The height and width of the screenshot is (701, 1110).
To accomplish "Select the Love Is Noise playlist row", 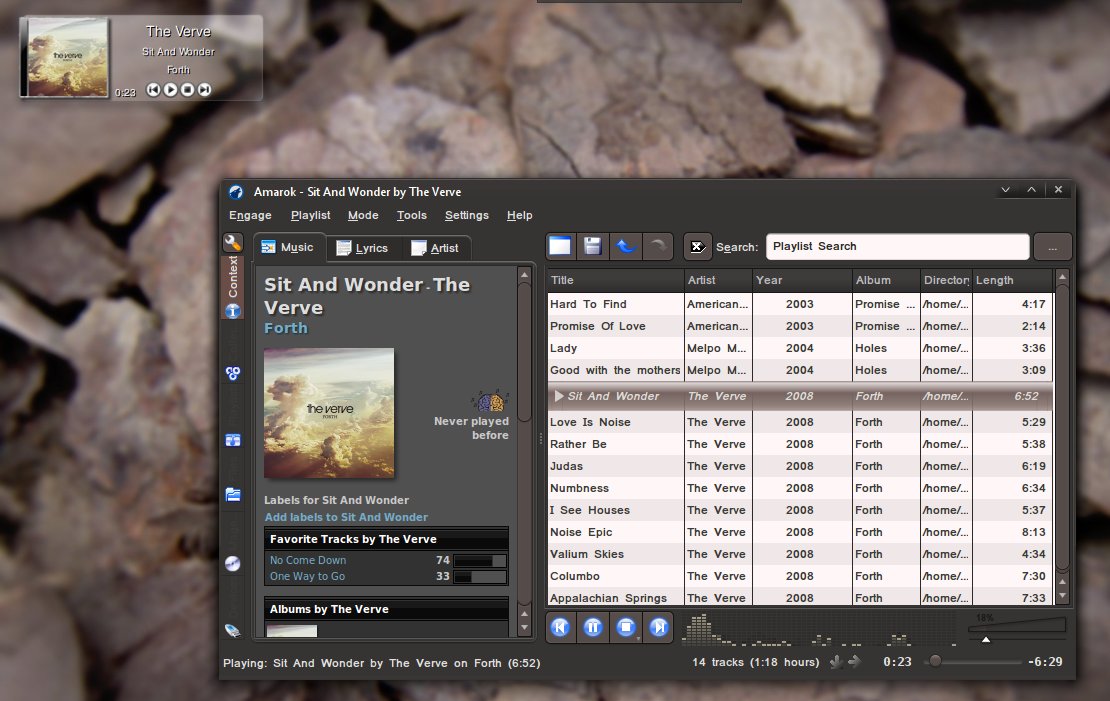I will 800,422.
